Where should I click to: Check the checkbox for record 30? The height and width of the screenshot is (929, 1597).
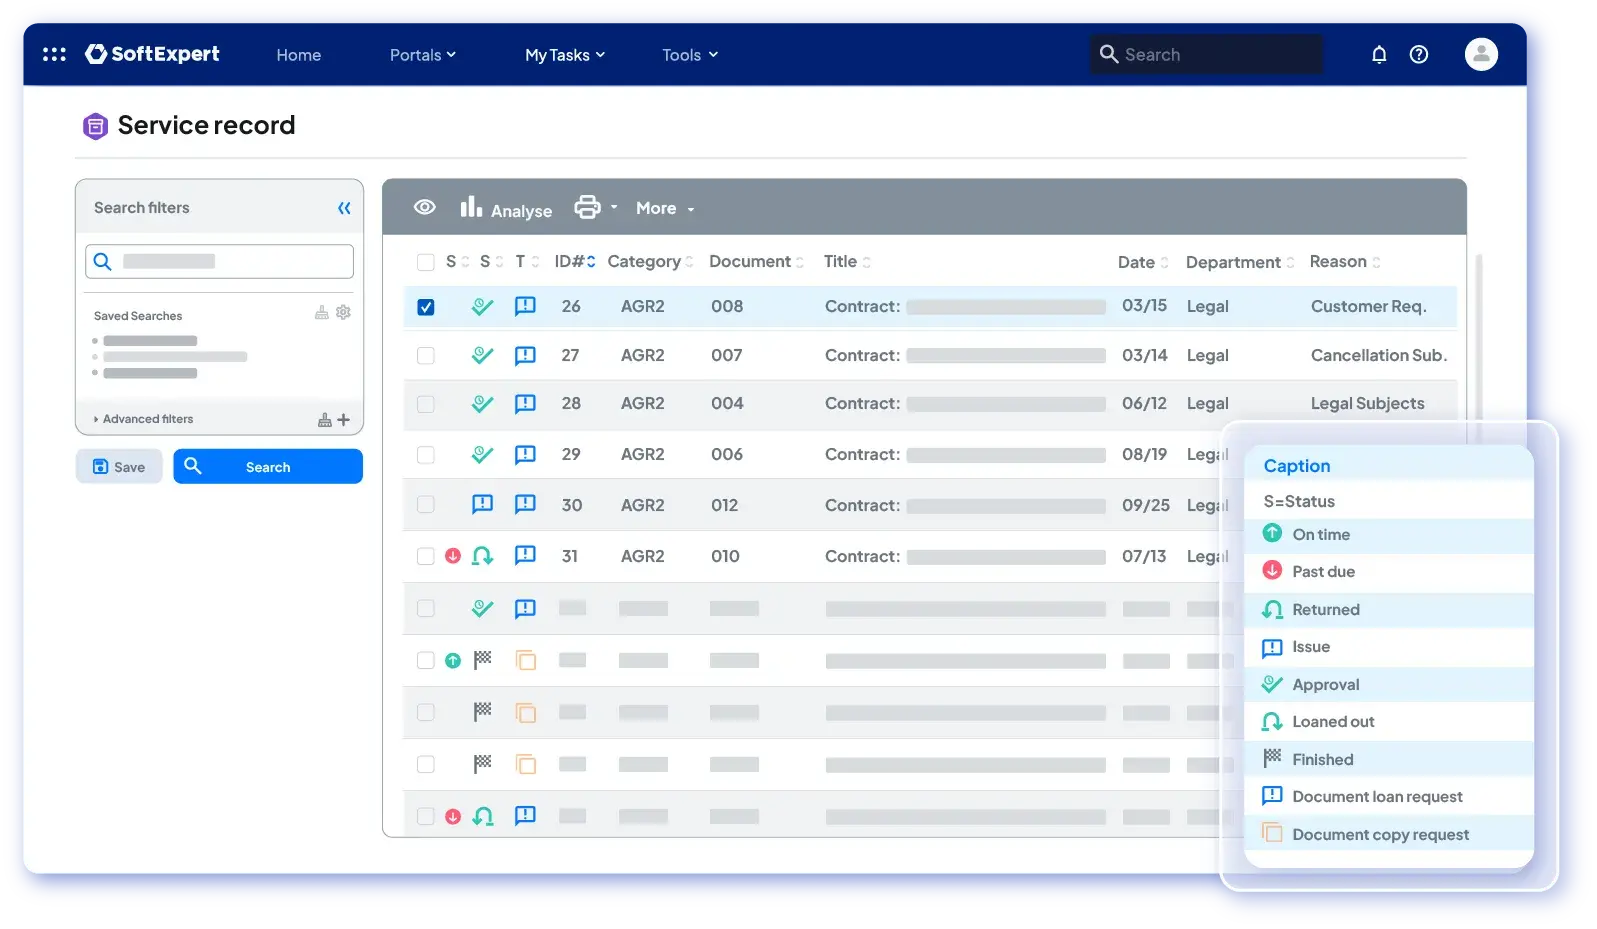(425, 505)
